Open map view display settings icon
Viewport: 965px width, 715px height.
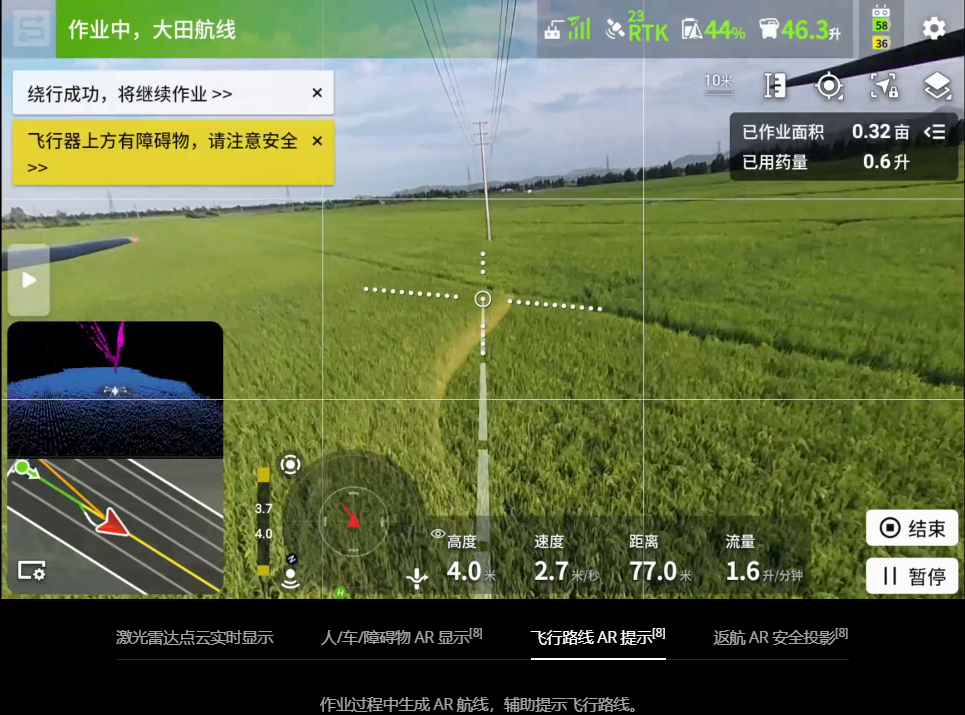click(31, 570)
